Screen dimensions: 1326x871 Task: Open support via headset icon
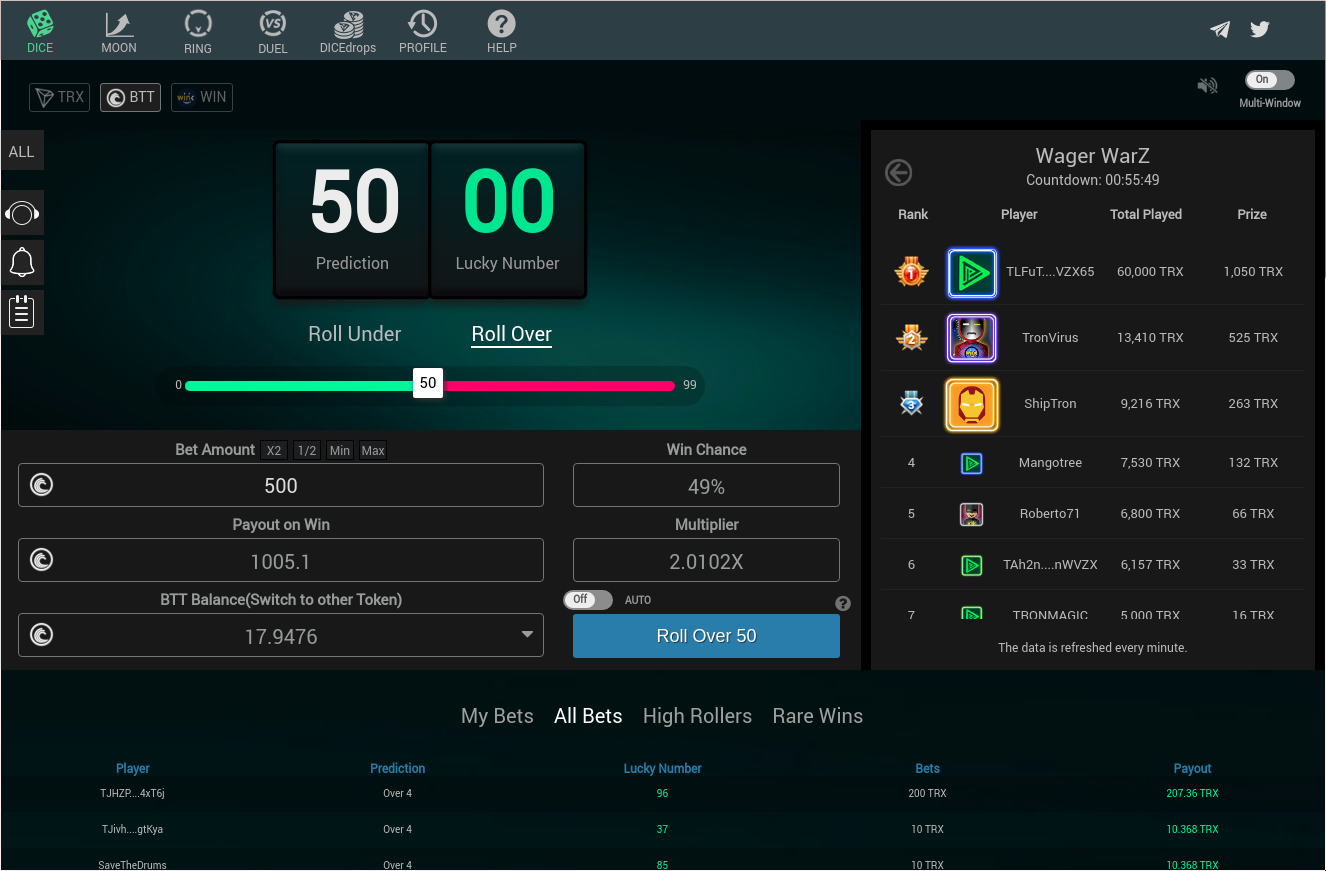click(22, 213)
